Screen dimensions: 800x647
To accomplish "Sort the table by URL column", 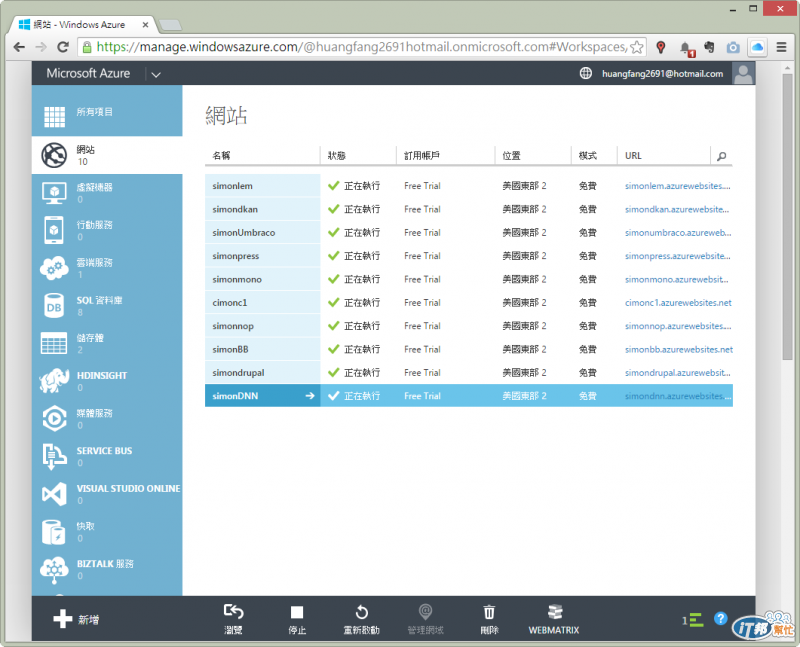I will pos(633,156).
